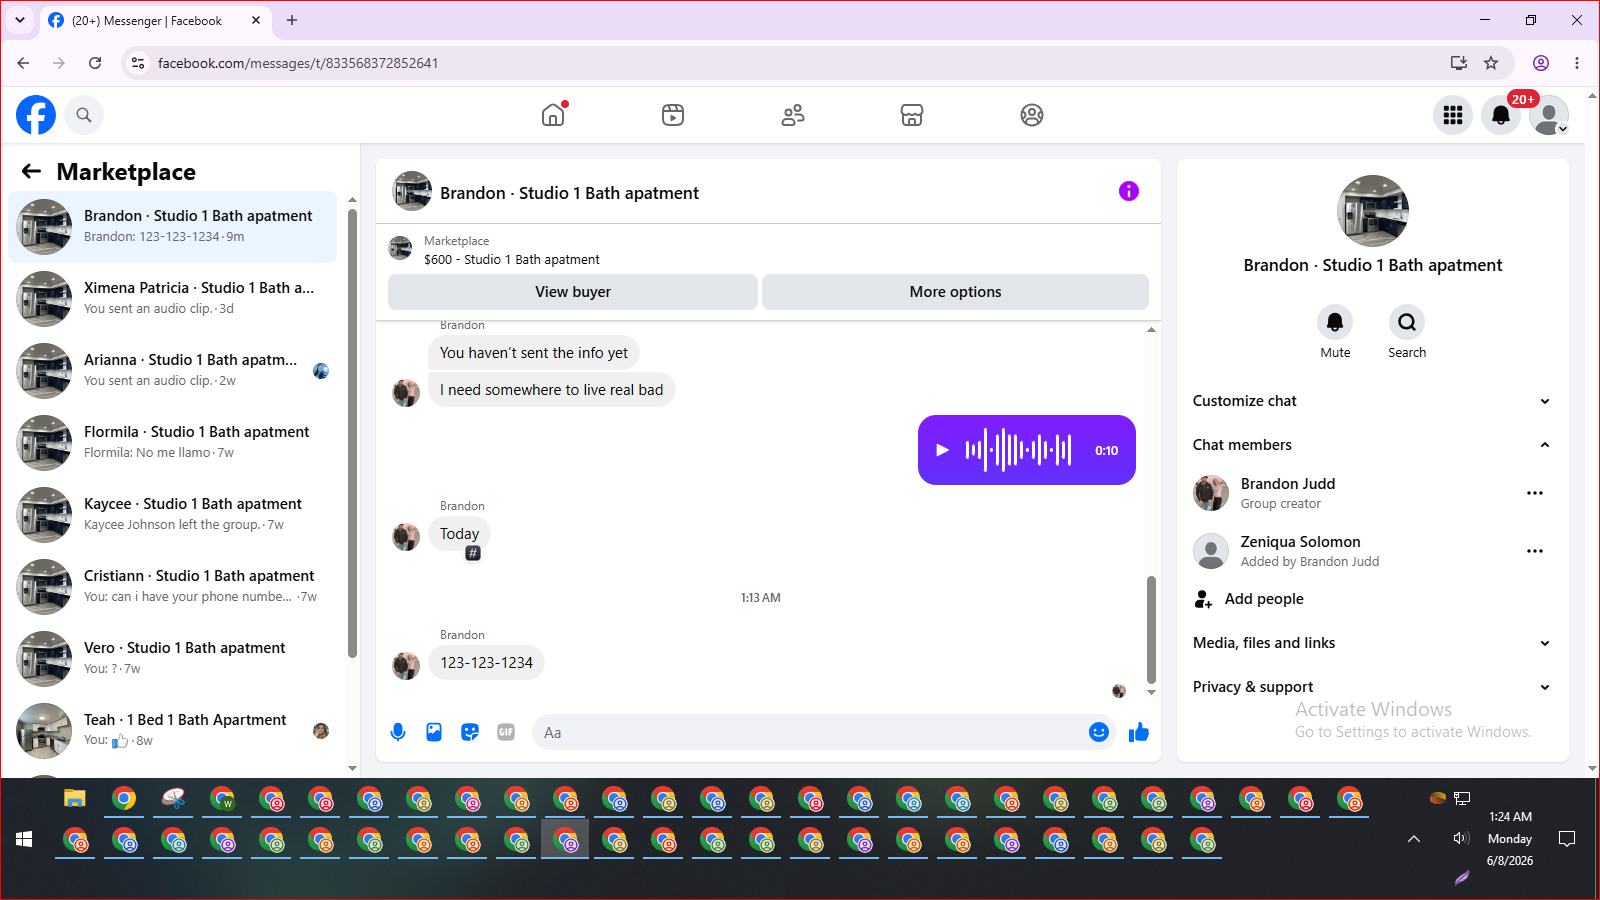Expand the Customize chat section
The height and width of the screenshot is (900, 1600).
point(1372,401)
